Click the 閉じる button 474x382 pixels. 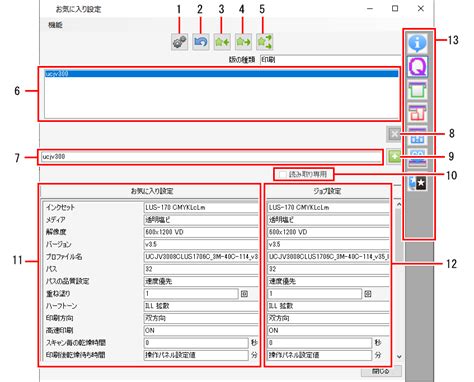coord(381,371)
